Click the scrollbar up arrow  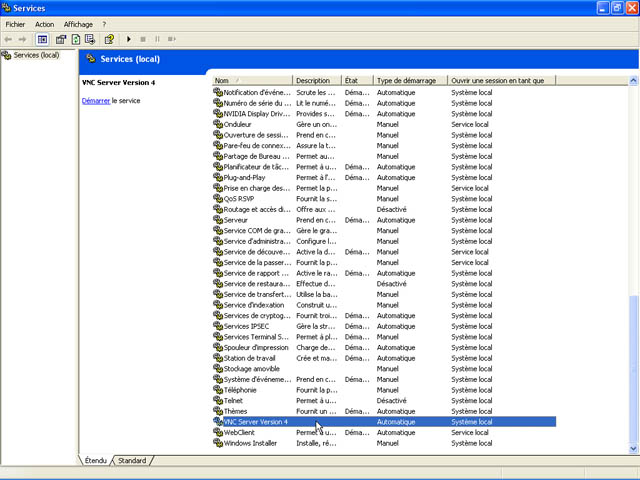point(633,80)
